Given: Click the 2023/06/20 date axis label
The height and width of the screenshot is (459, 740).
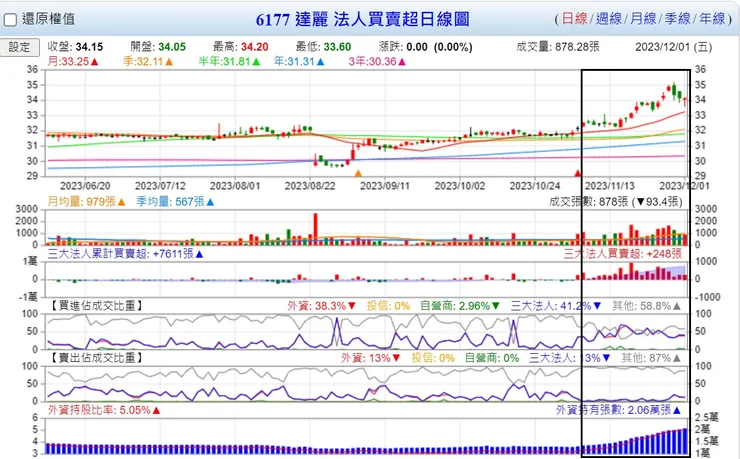Looking at the screenshot, I should [85, 185].
